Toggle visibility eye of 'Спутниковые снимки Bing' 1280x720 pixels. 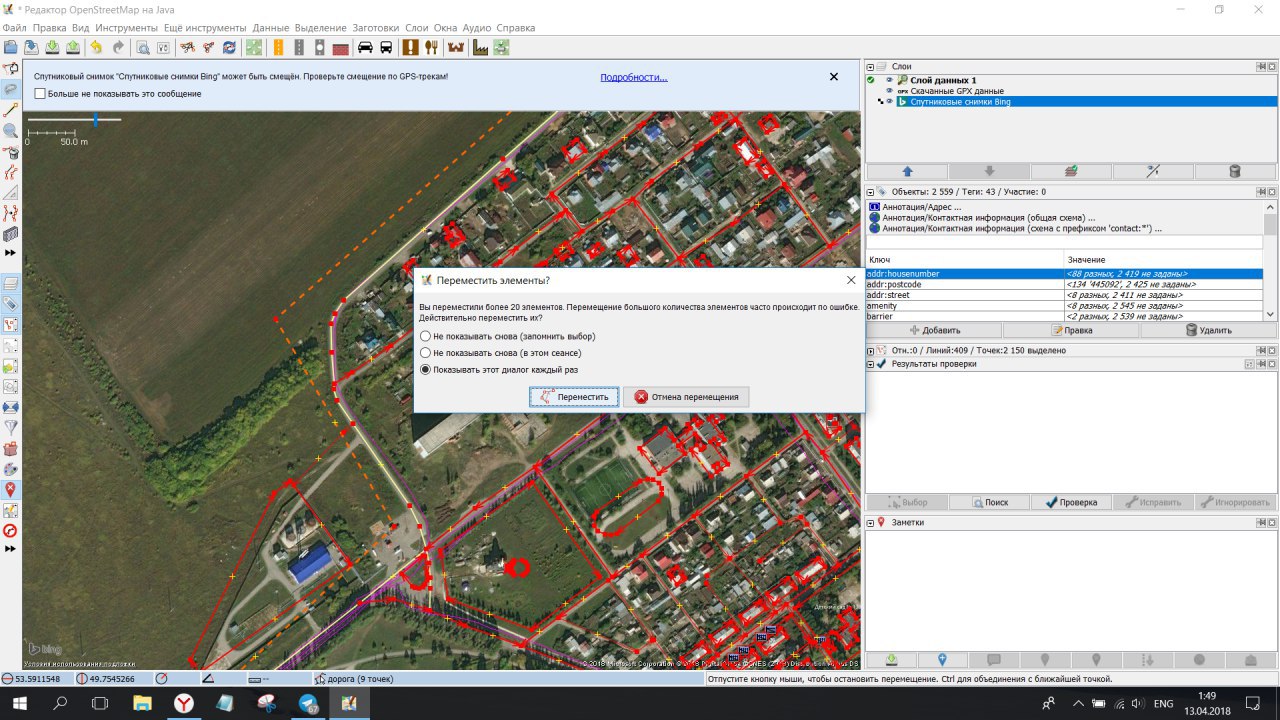pyautogui.click(x=889, y=102)
